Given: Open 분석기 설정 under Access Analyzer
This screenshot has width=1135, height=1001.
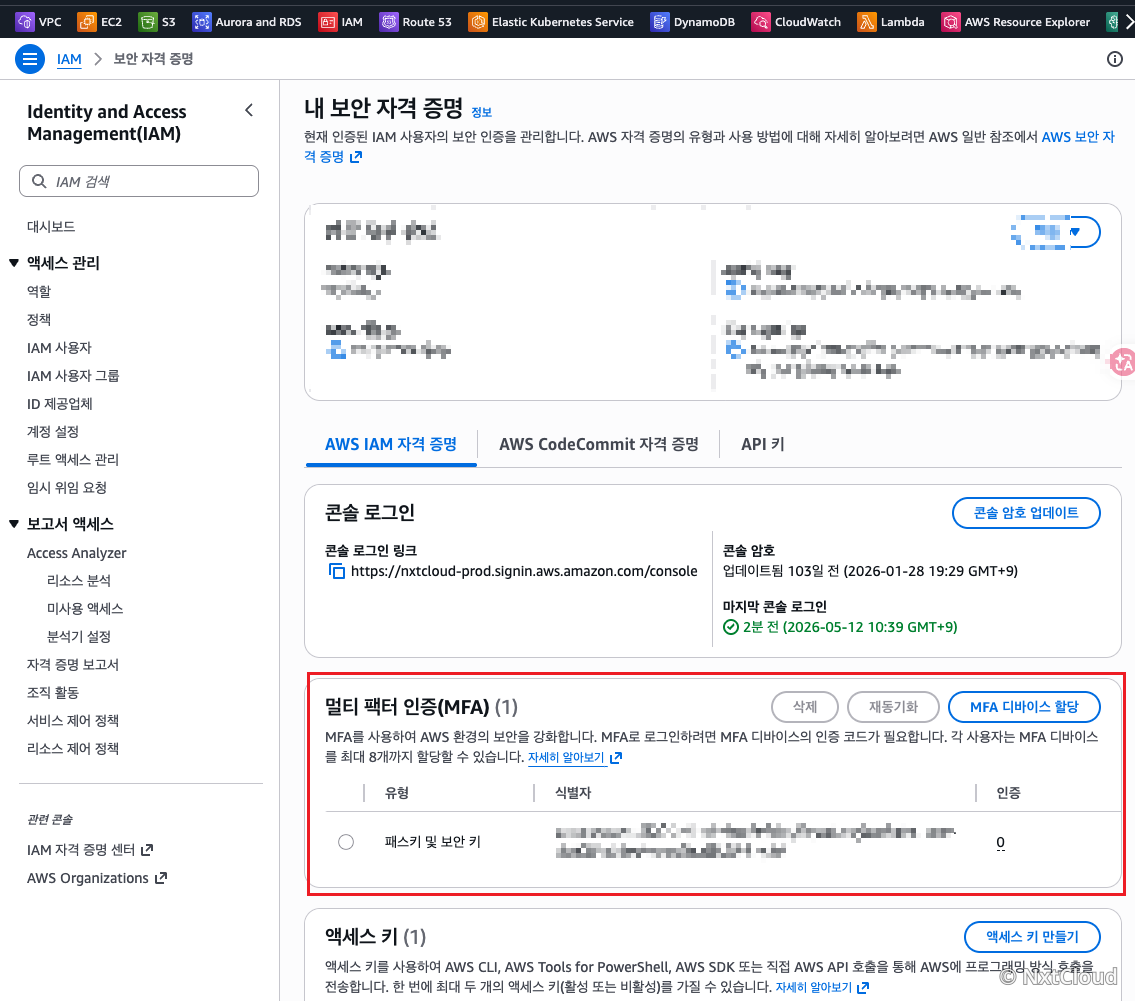Looking at the screenshot, I should click(x=79, y=637).
